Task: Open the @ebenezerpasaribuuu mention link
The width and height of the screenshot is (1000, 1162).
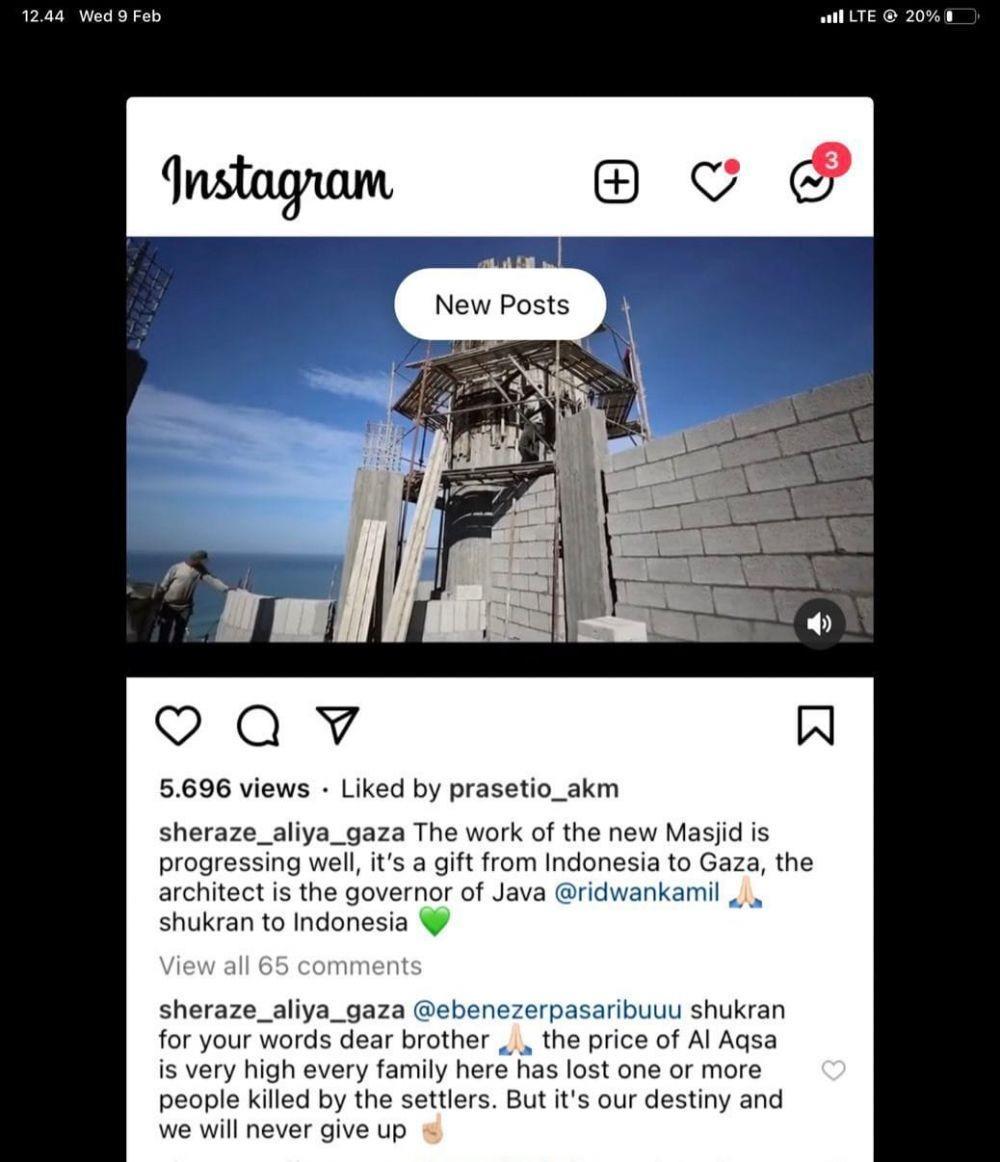Action: tap(546, 1010)
